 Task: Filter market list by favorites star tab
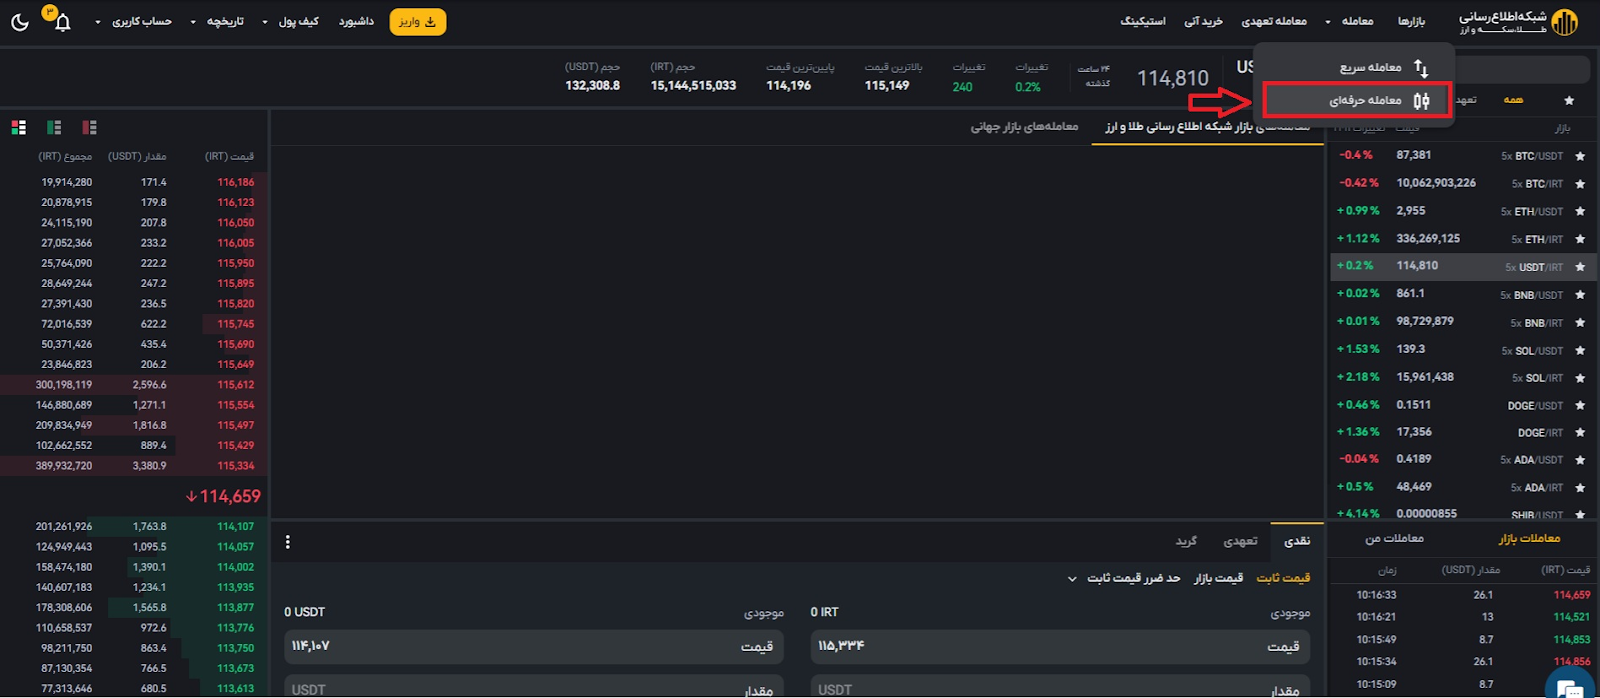click(1569, 100)
